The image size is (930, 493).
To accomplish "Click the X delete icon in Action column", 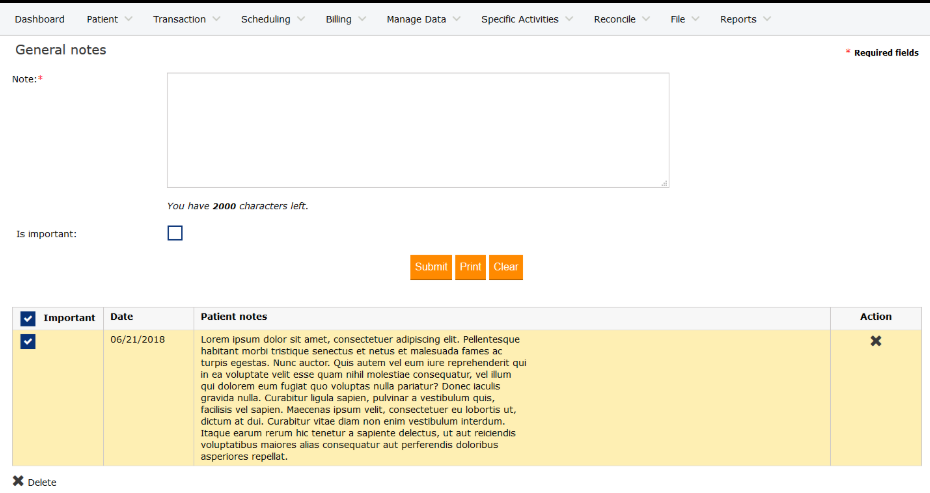I will click(876, 341).
